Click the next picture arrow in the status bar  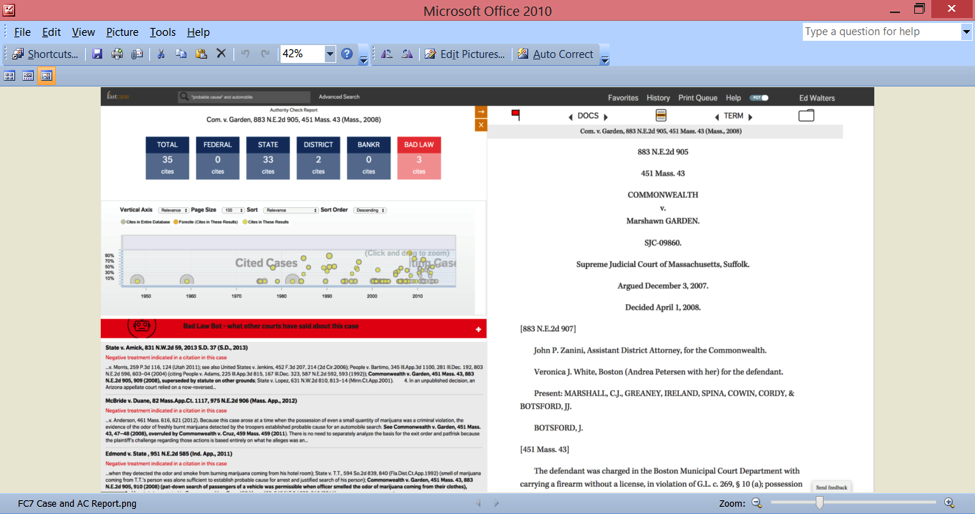[496, 503]
